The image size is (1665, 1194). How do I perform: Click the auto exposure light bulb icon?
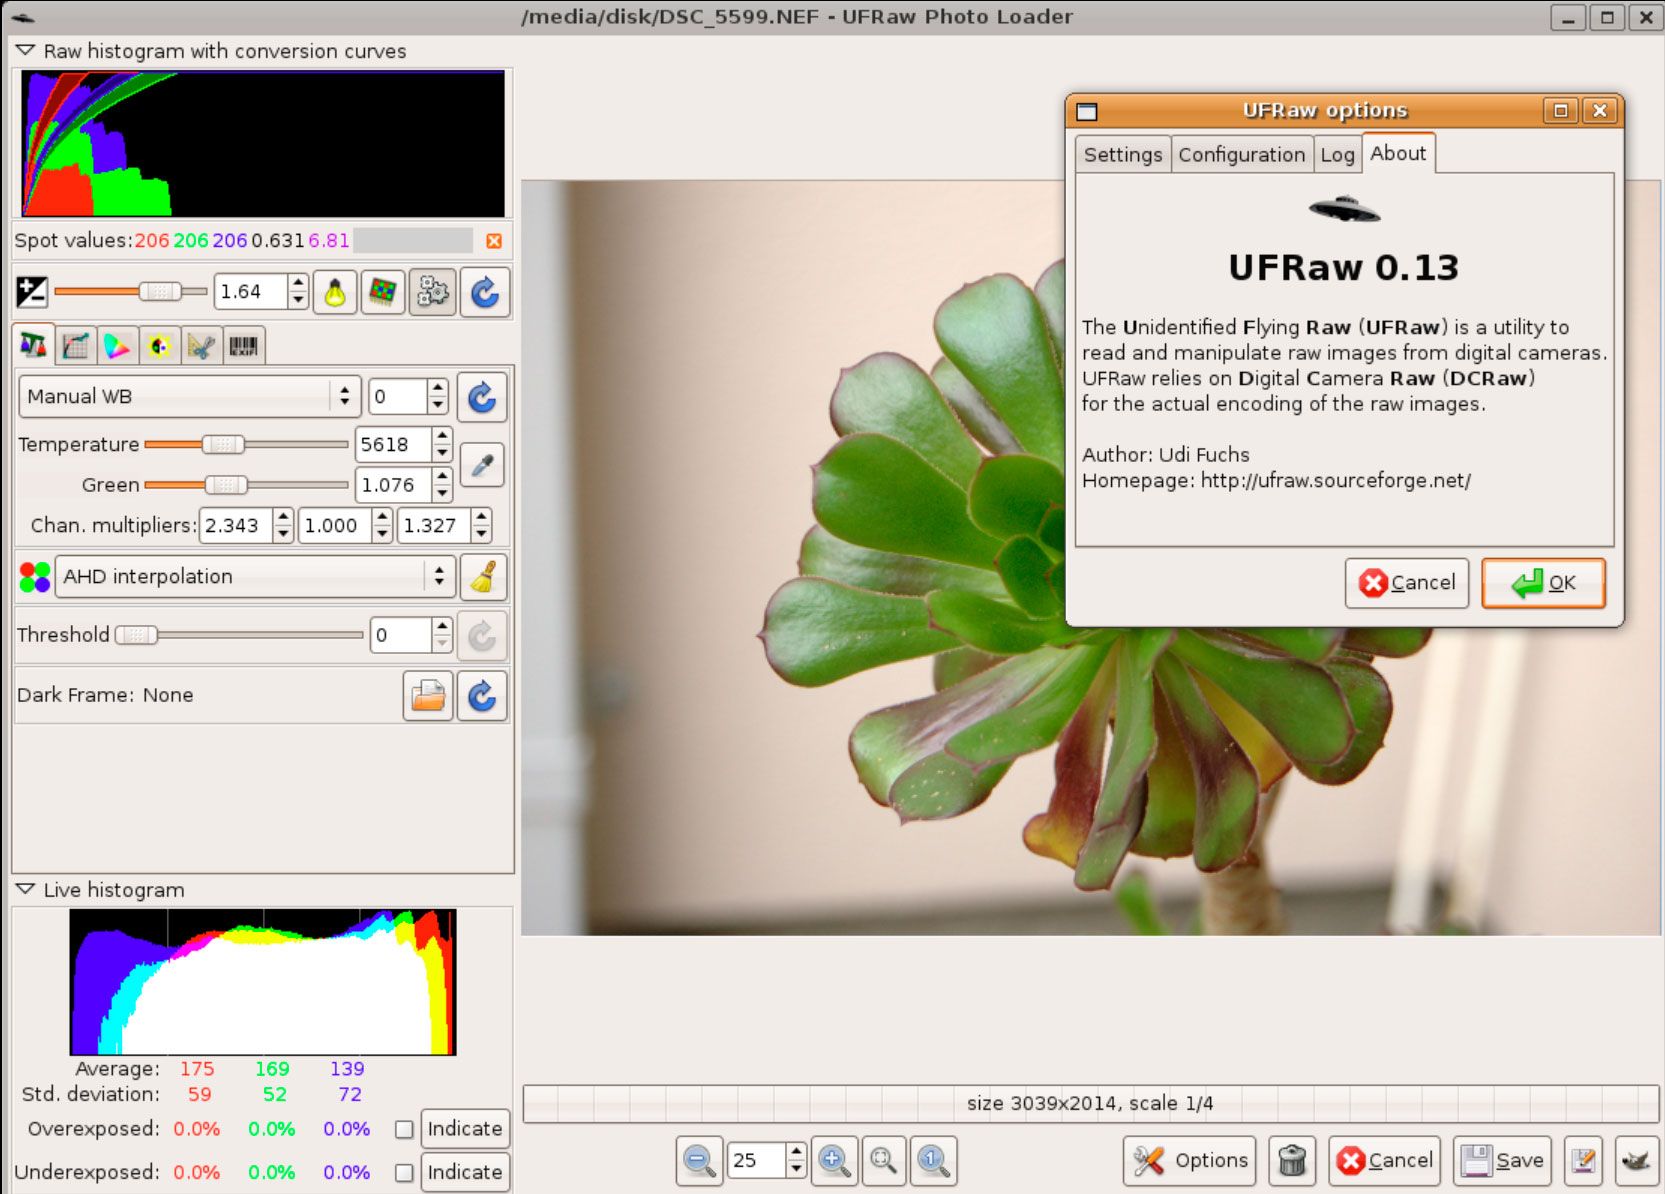337,292
